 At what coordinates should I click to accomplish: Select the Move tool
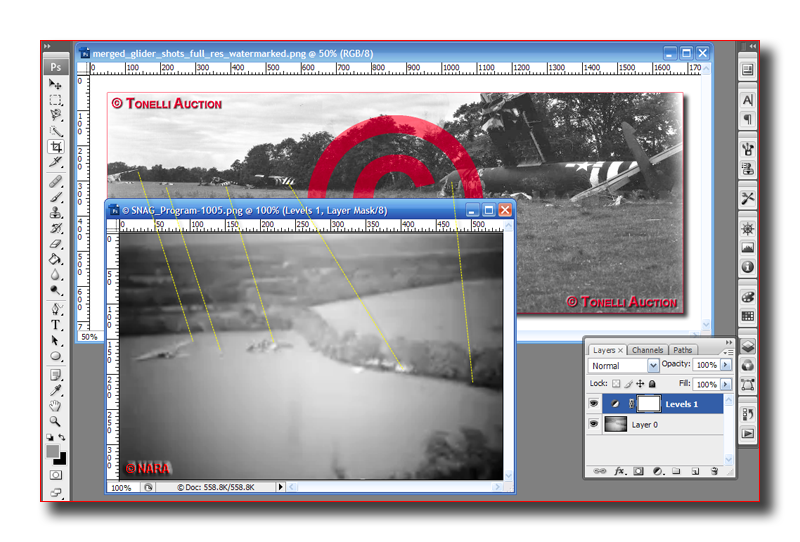tap(56, 84)
